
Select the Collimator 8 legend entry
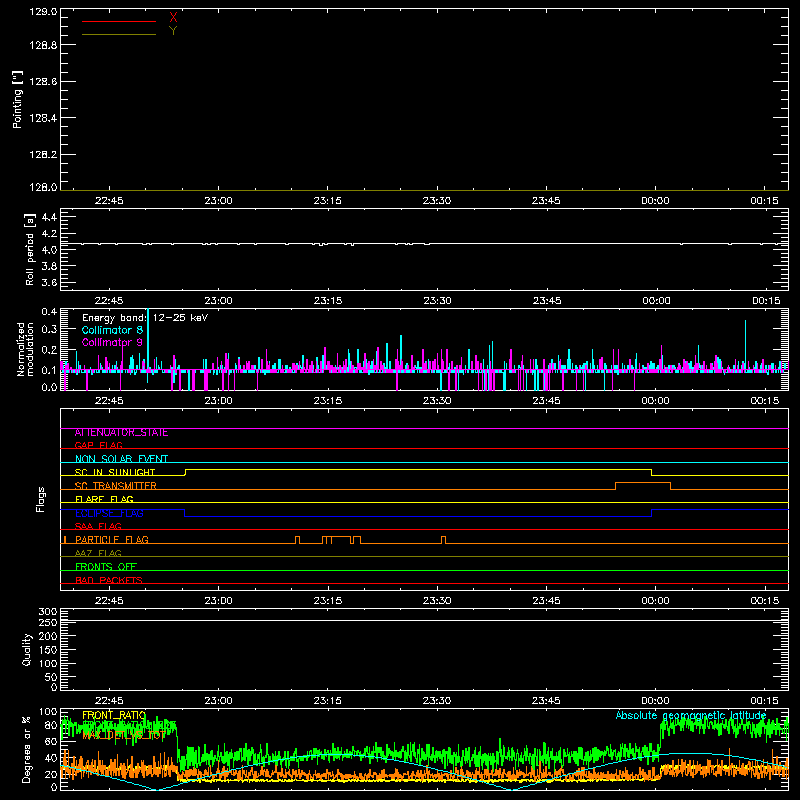(x=112, y=330)
